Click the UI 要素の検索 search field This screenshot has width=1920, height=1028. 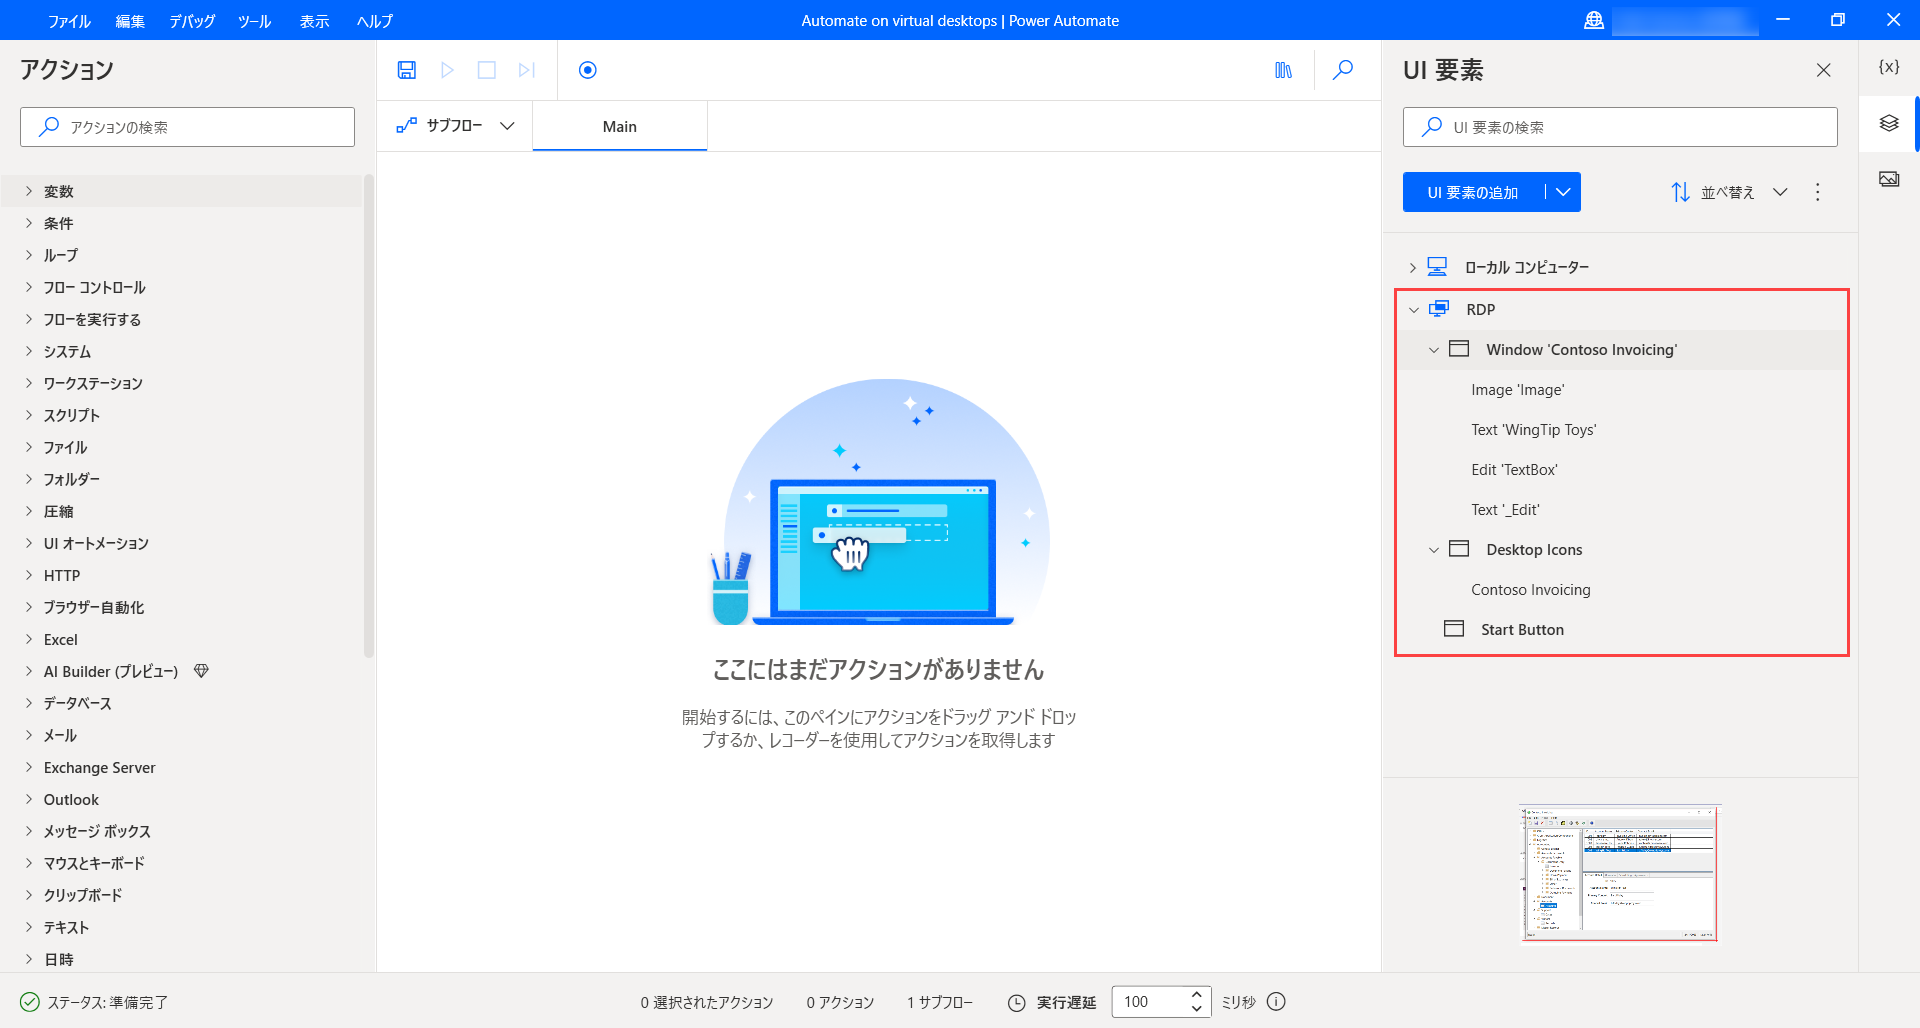(x=1620, y=127)
